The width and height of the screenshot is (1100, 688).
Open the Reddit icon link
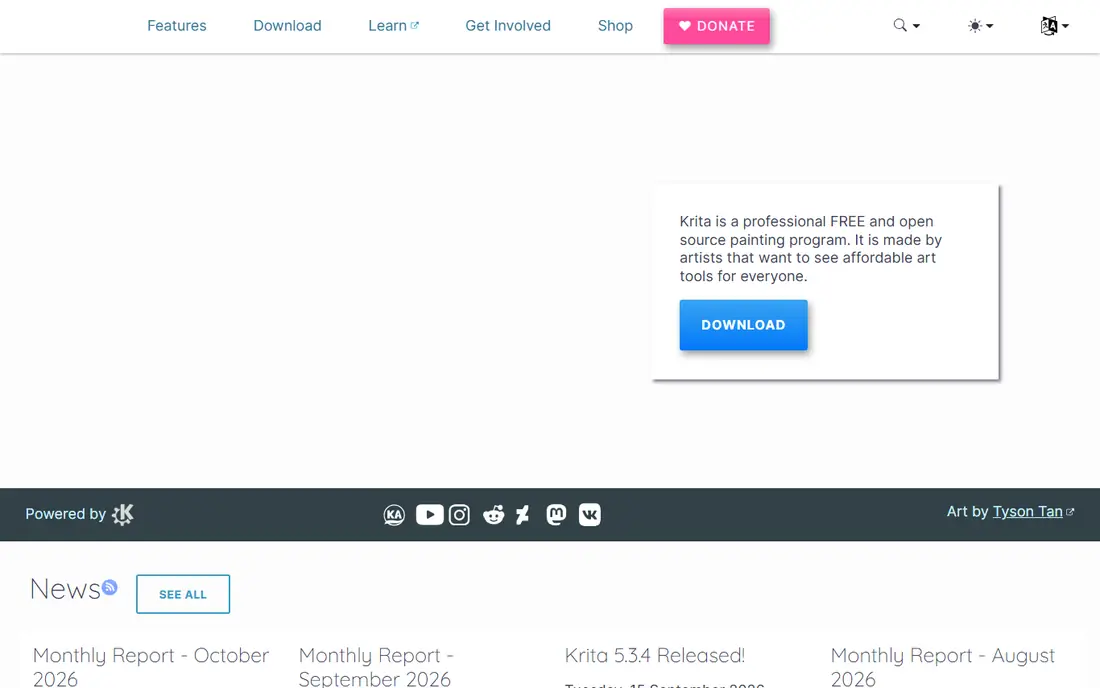(493, 515)
